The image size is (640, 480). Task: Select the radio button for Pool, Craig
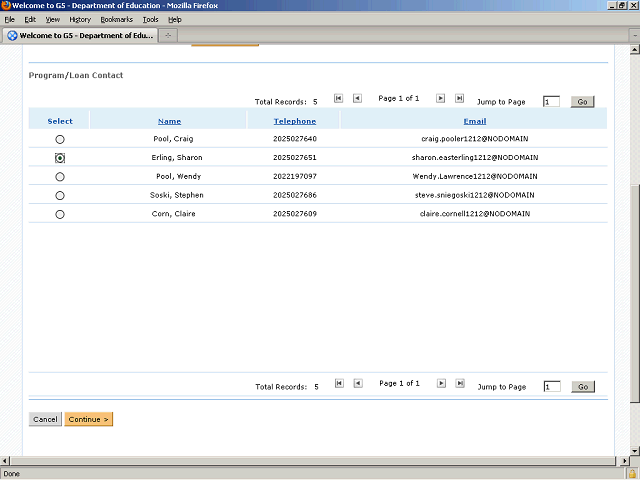(60, 139)
